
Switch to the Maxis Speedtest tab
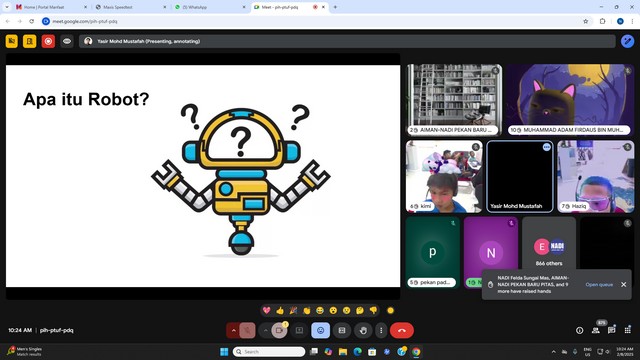point(131,7)
